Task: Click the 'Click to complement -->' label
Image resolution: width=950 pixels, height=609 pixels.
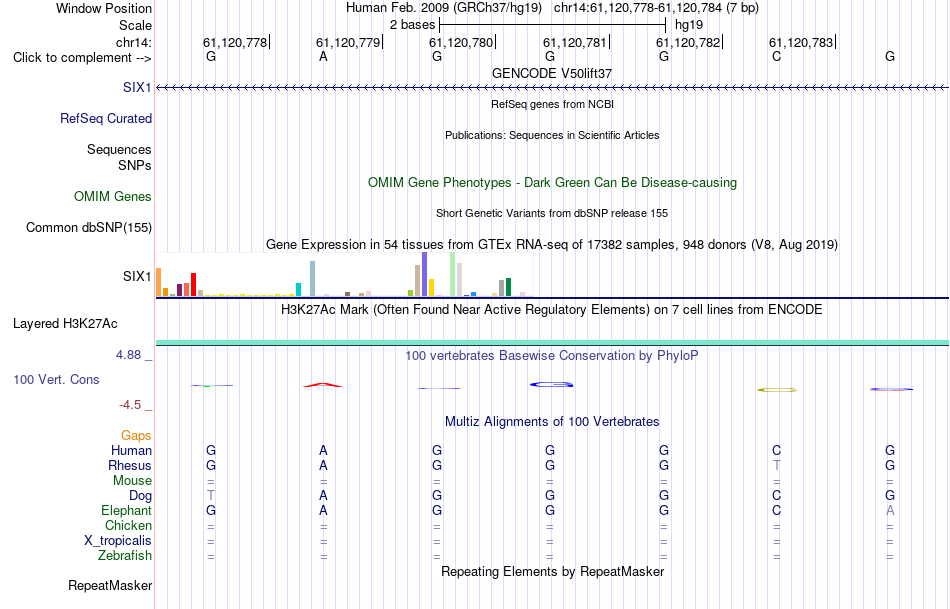Action: (82, 58)
